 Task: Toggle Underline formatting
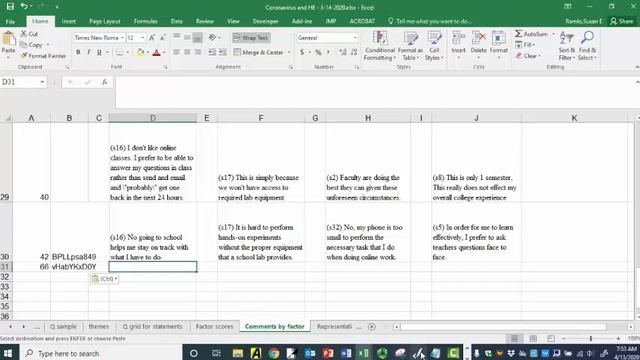(99, 52)
